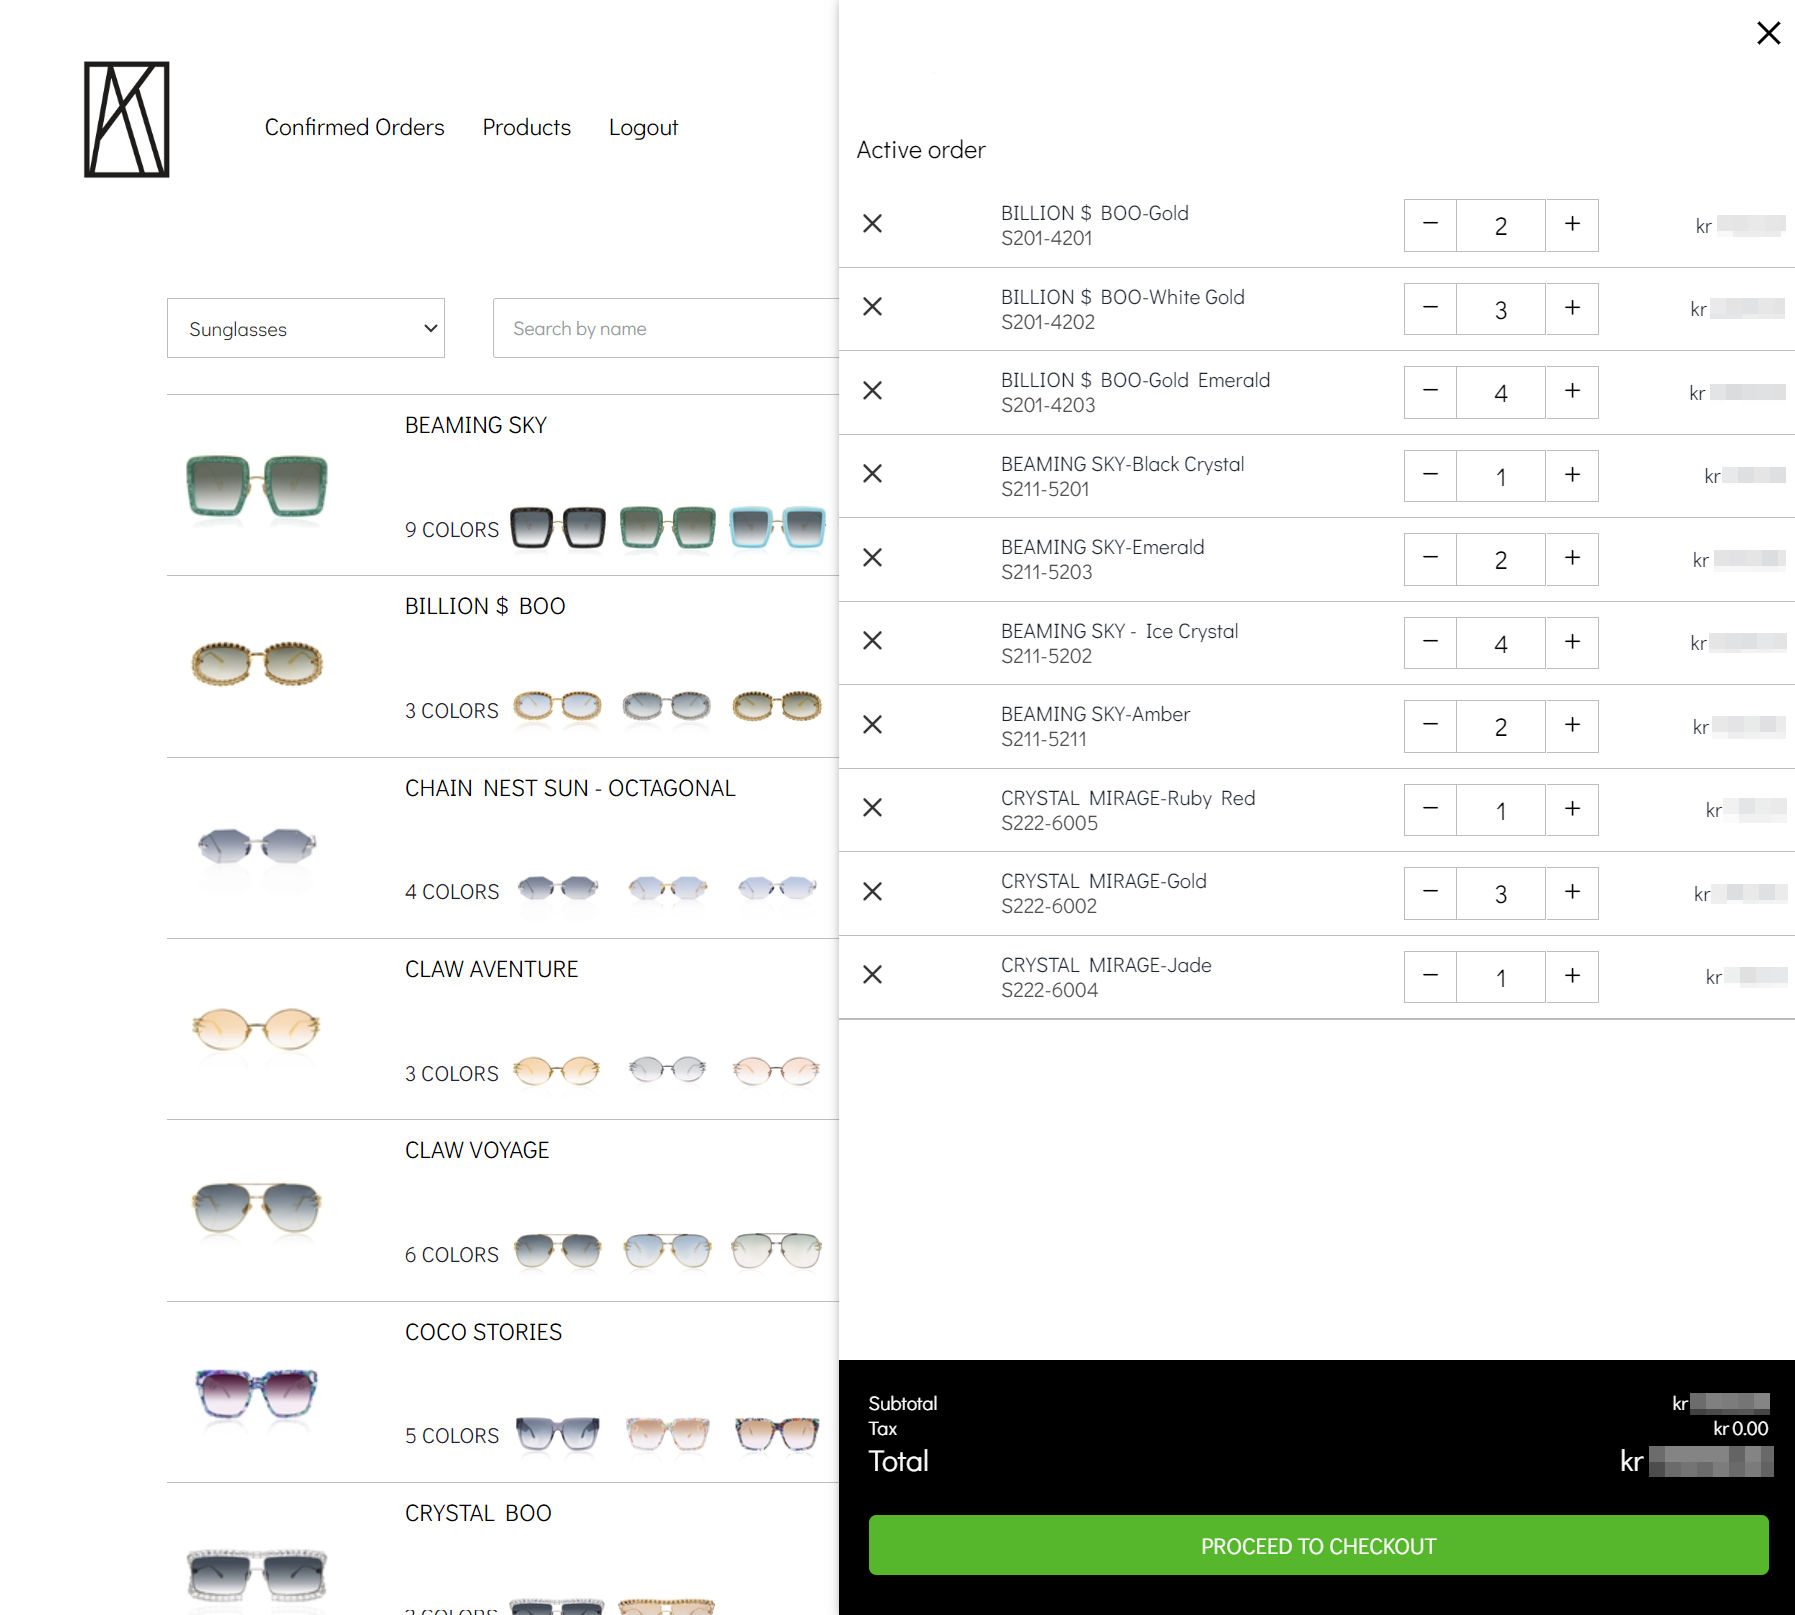Select BILLION $ BOO main product thumbnail
The image size is (1795, 1615).
pos(257,663)
